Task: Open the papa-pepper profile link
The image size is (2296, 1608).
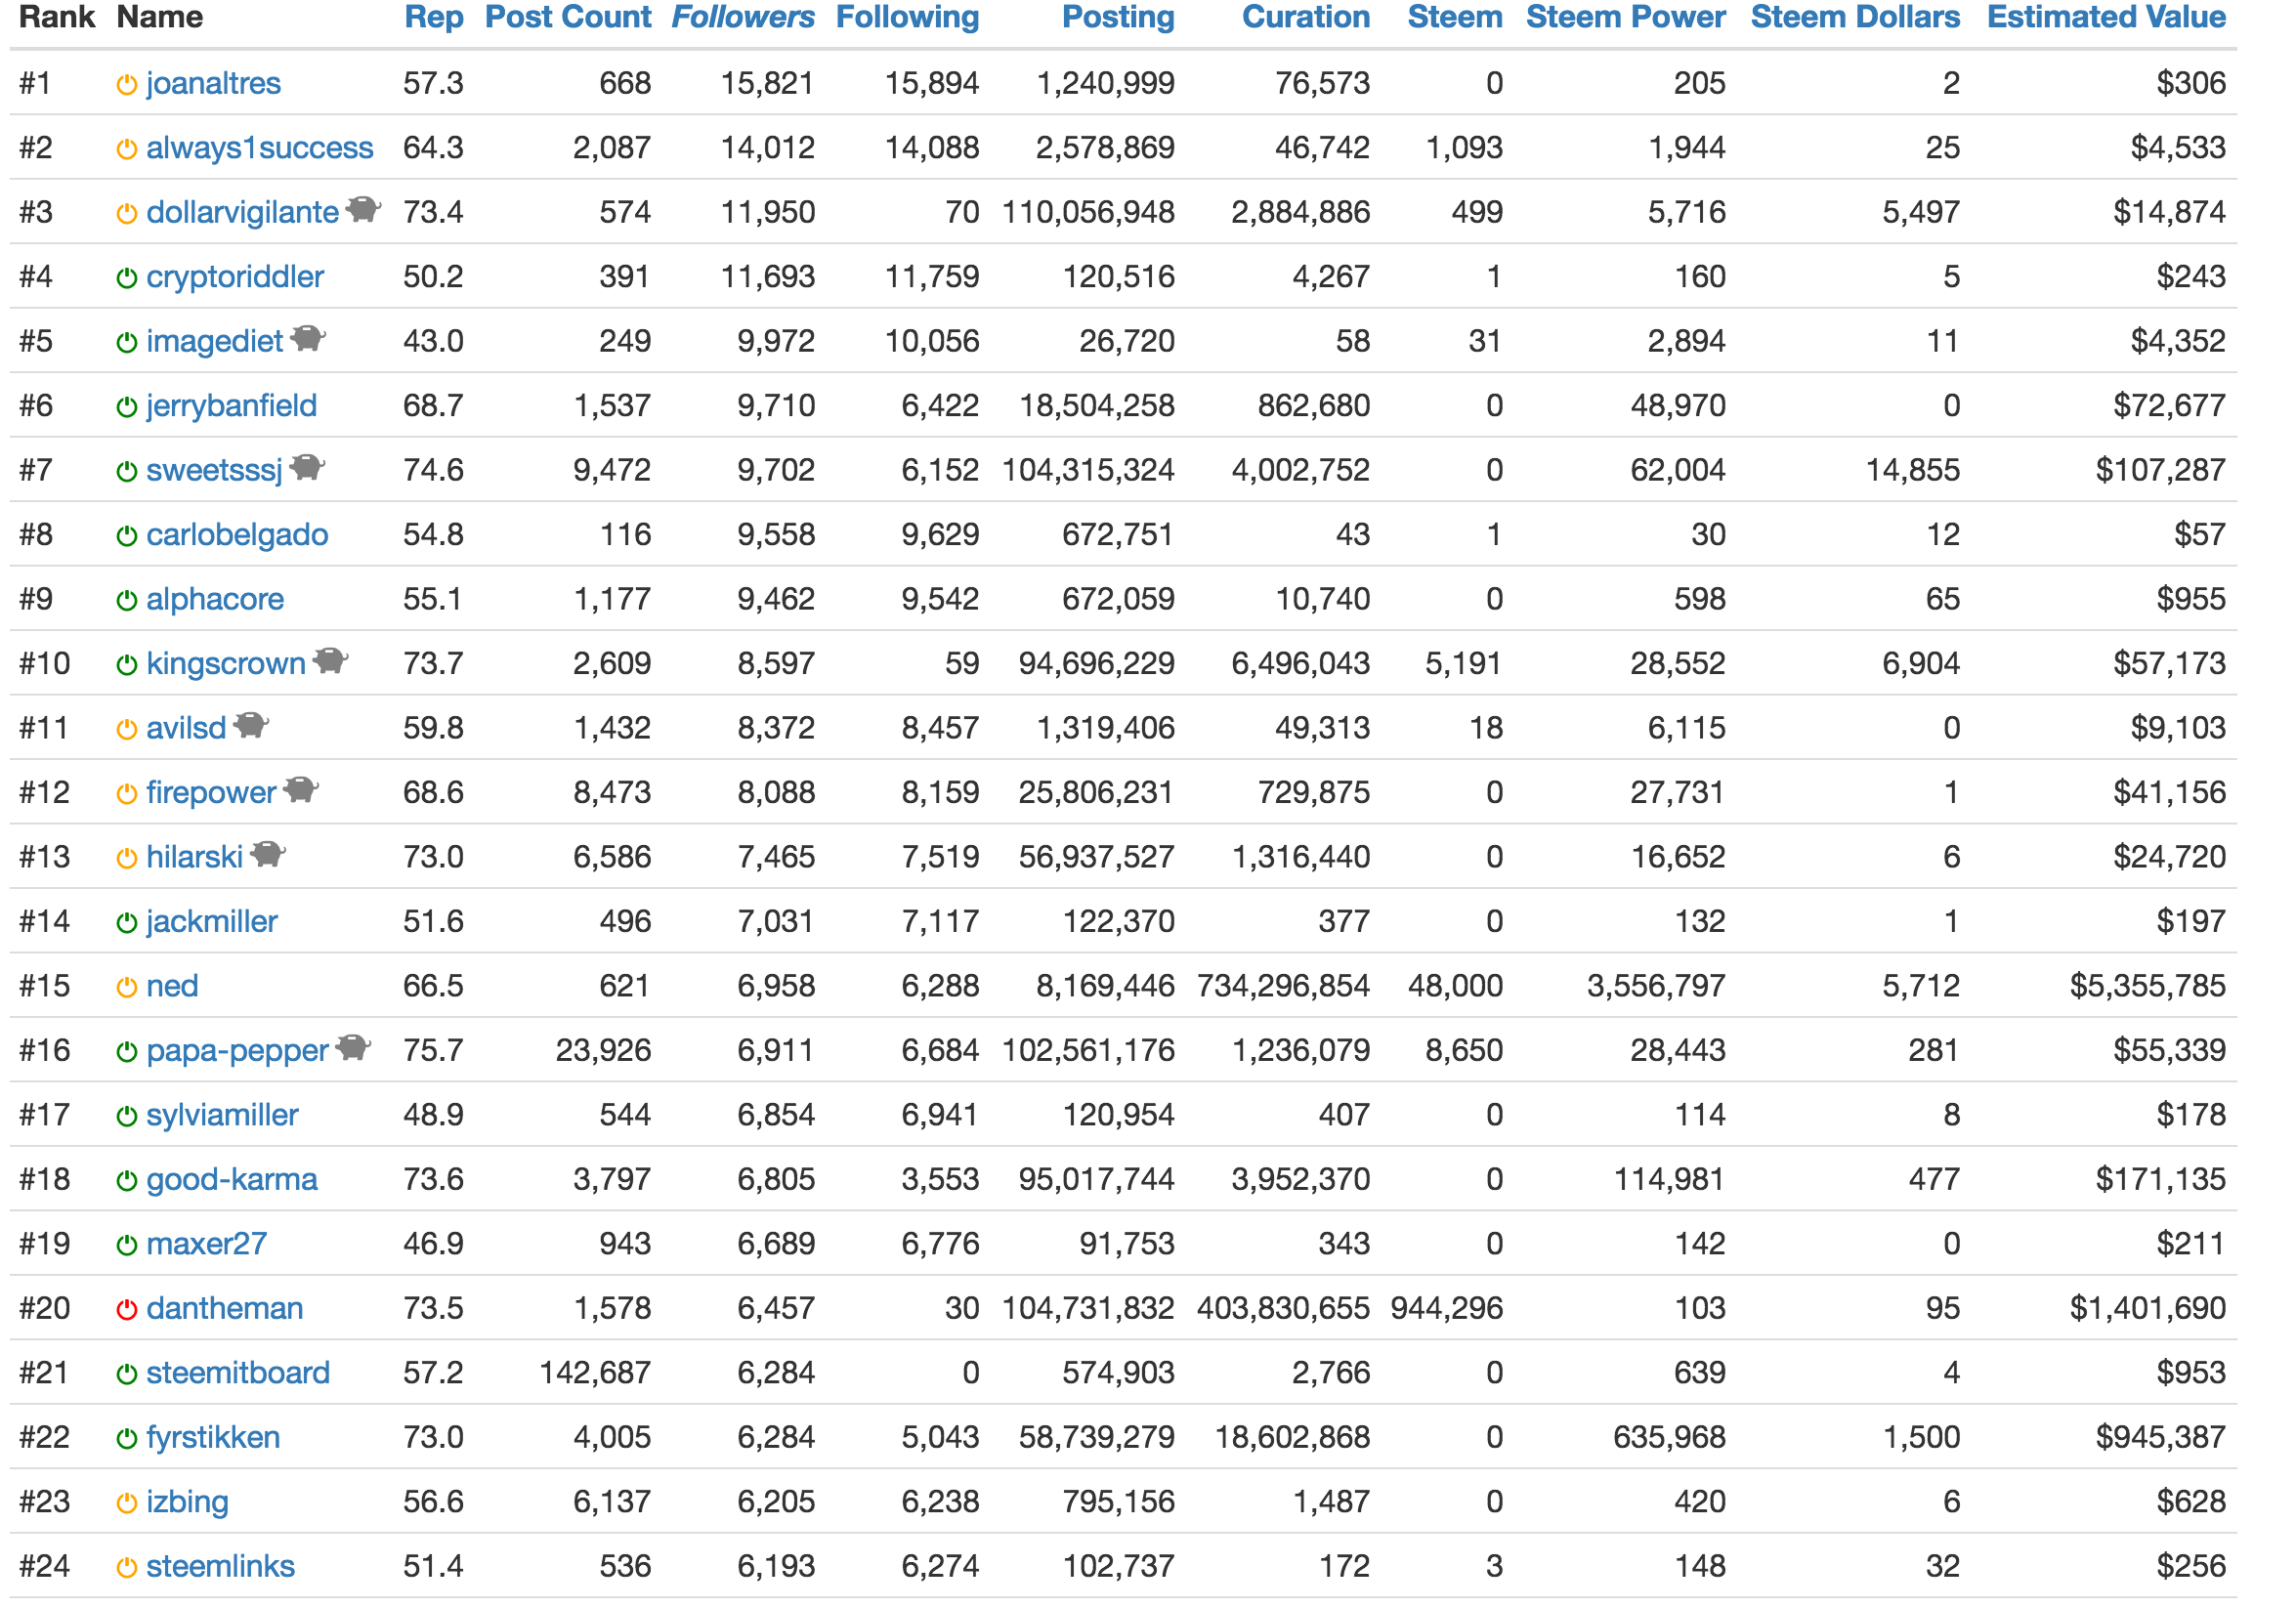Action: (x=238, y=1051)
